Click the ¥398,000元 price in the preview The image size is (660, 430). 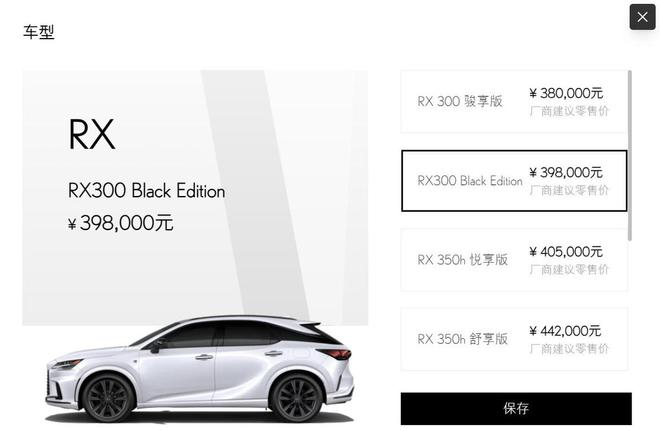120,223
